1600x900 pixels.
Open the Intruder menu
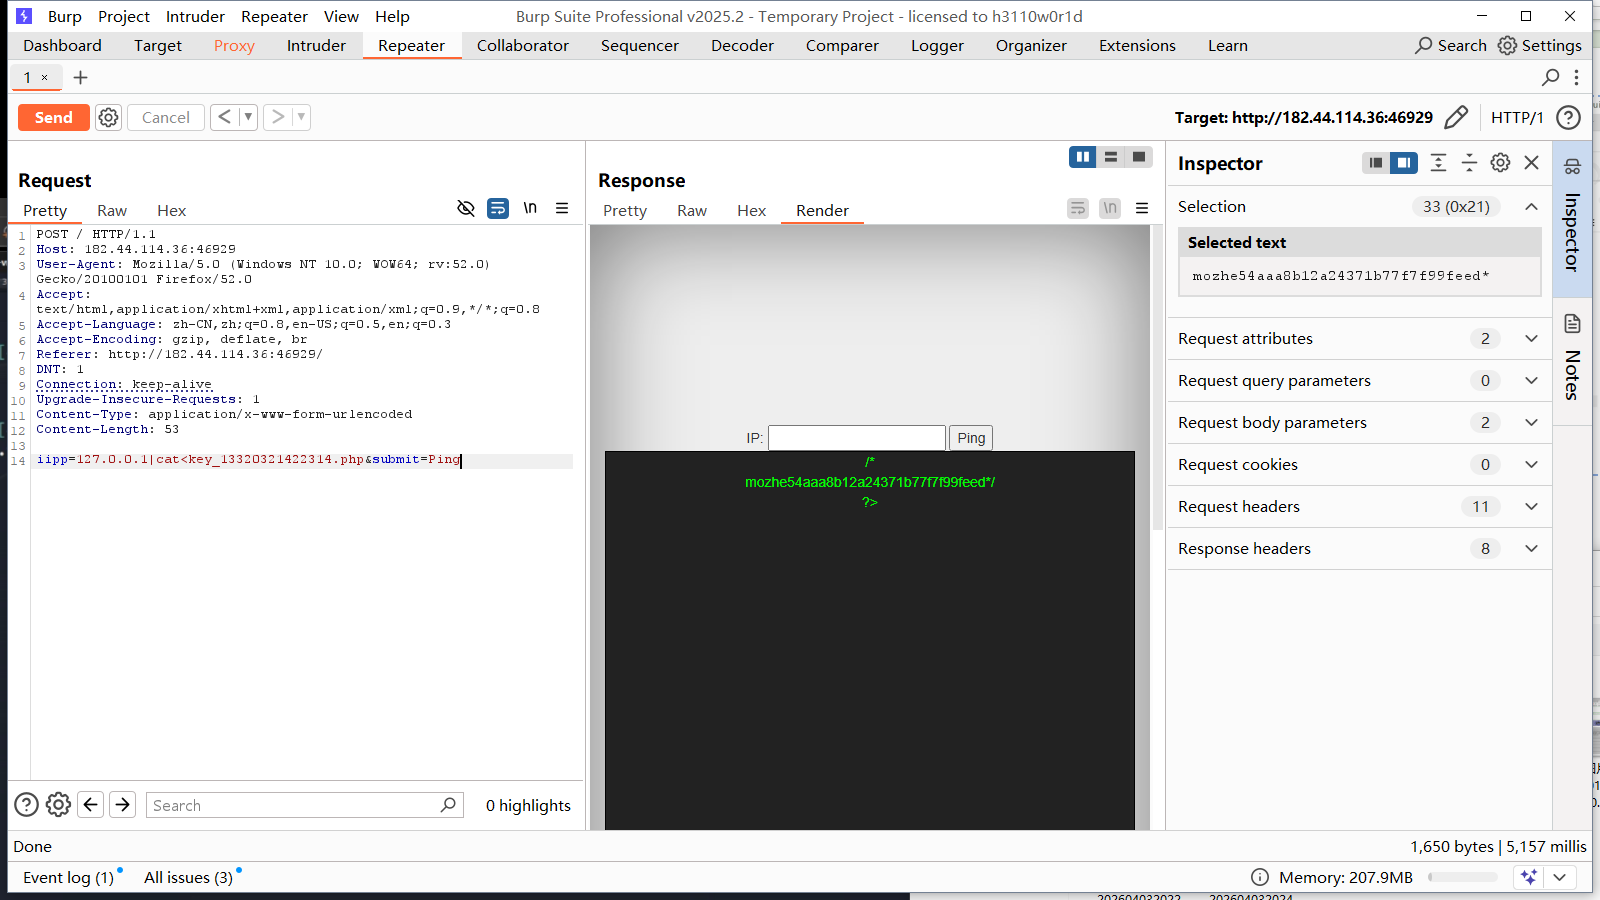[195, 16]
